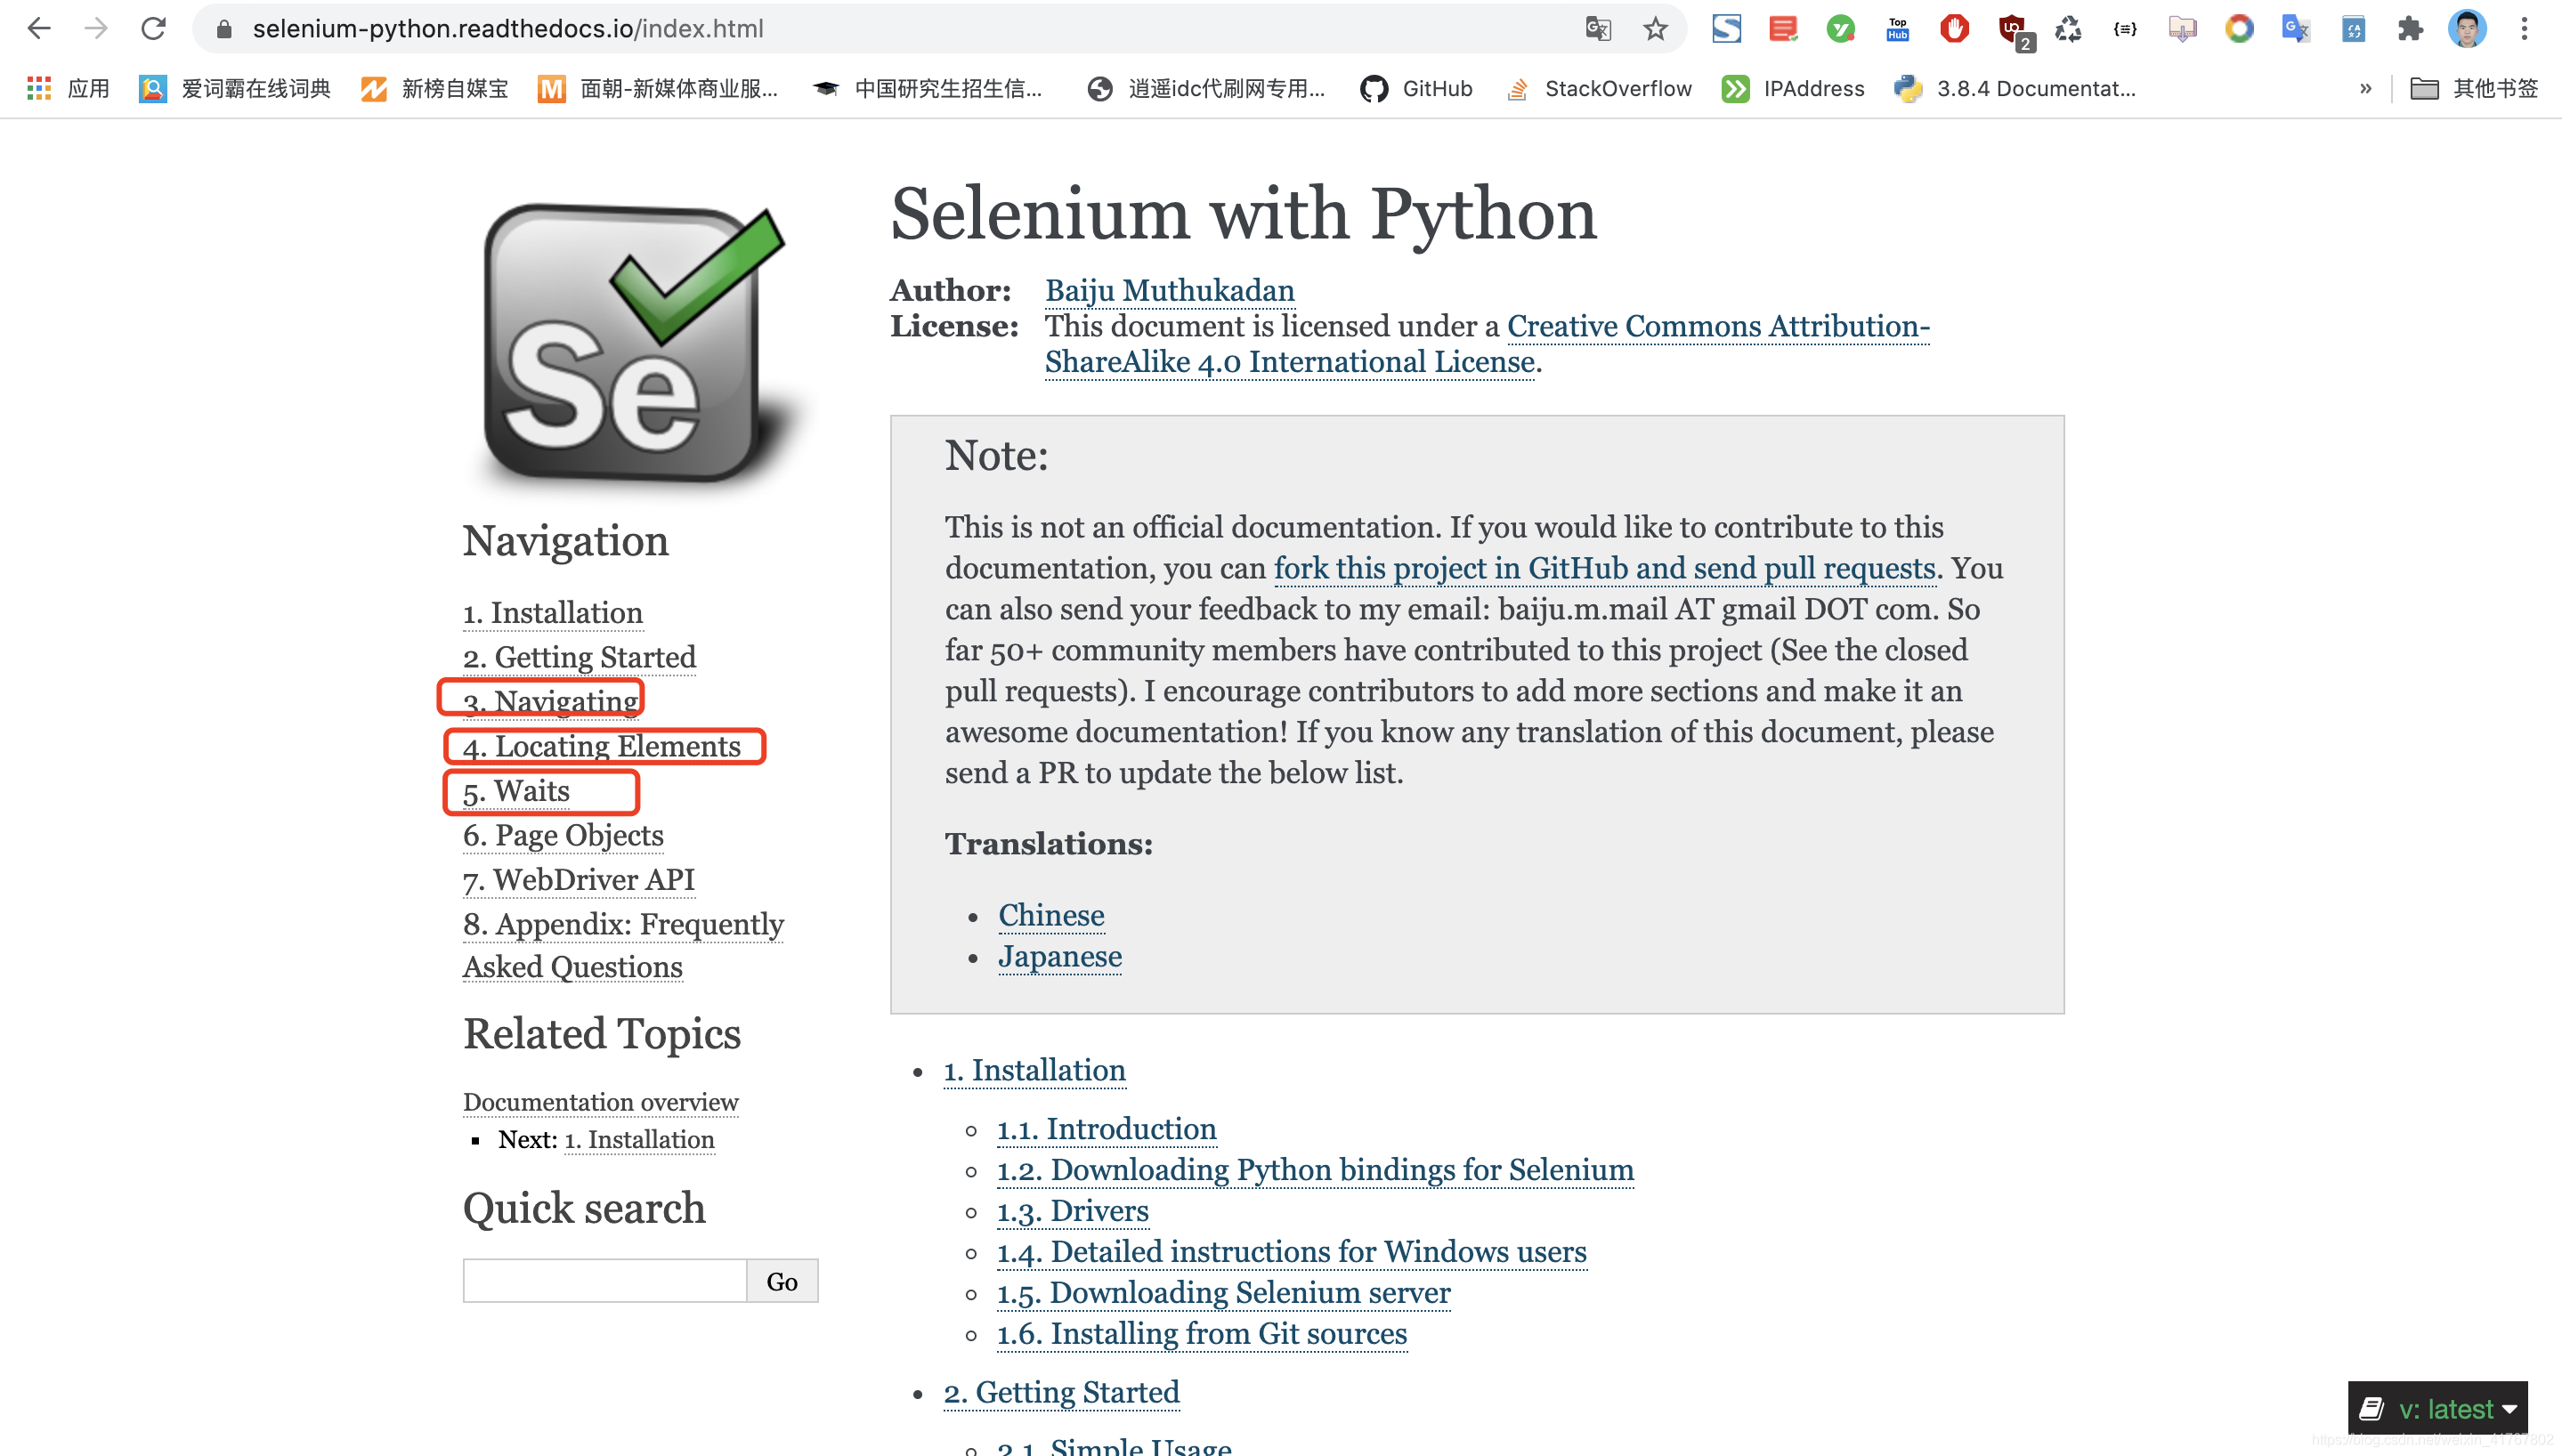Open the translate page icon
2562x1456 pixels.
pyautogui.click(x=1598, y=28)
